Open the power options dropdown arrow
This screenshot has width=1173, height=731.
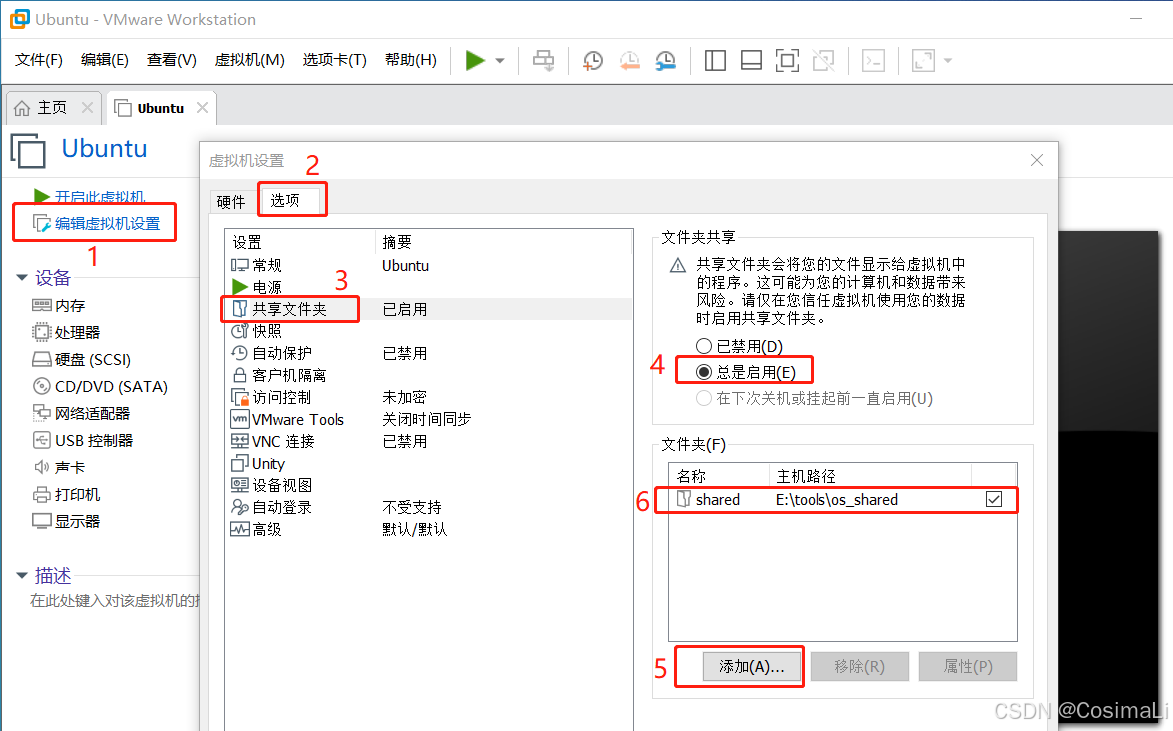[x=500, y=61]
